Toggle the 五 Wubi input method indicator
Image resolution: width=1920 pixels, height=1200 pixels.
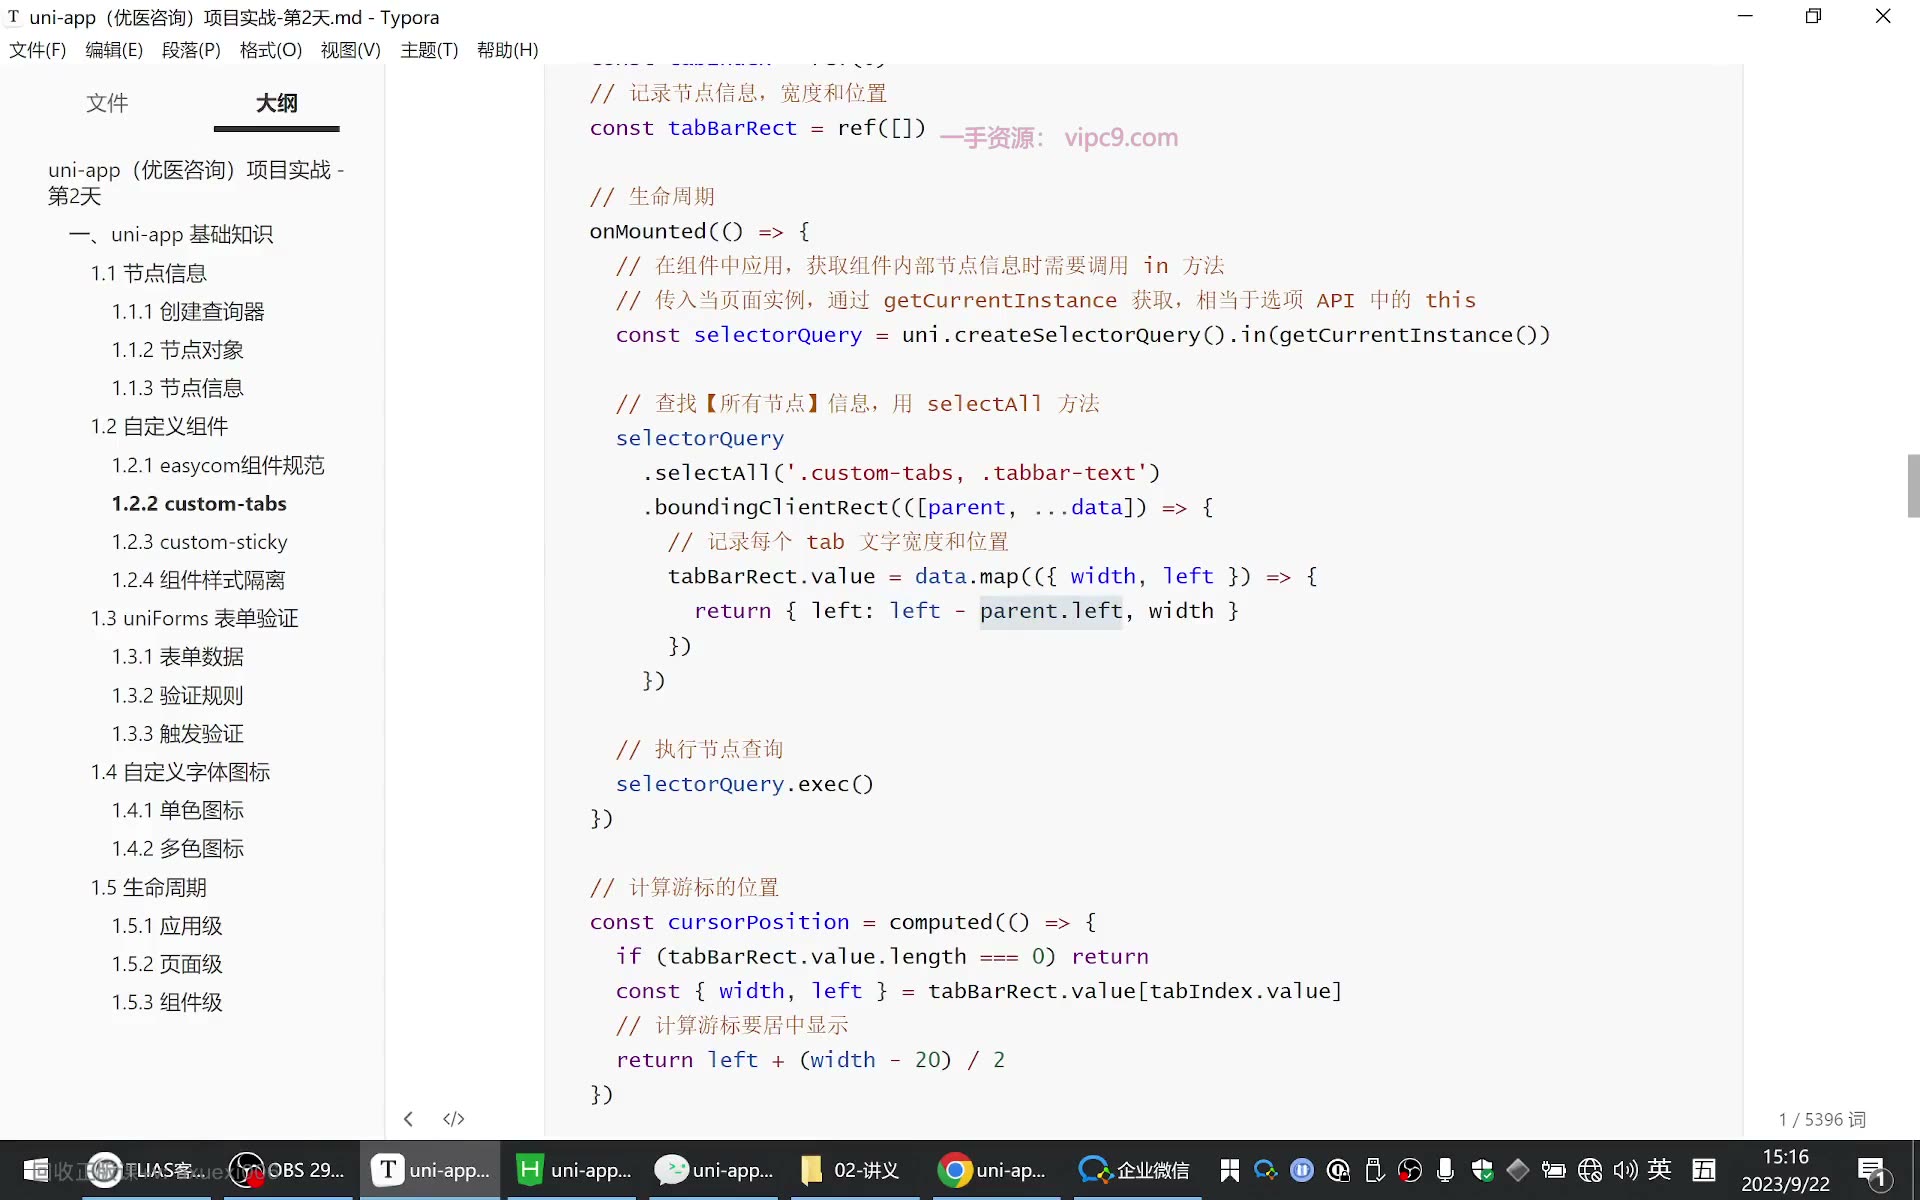click(x=1704, y=1169)
